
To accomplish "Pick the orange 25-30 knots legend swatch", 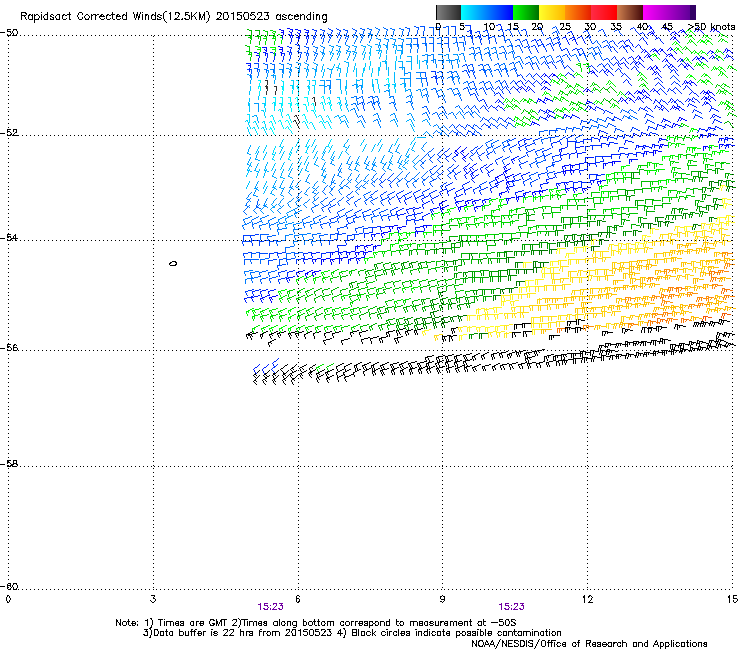I will click(x=578, y=12).
